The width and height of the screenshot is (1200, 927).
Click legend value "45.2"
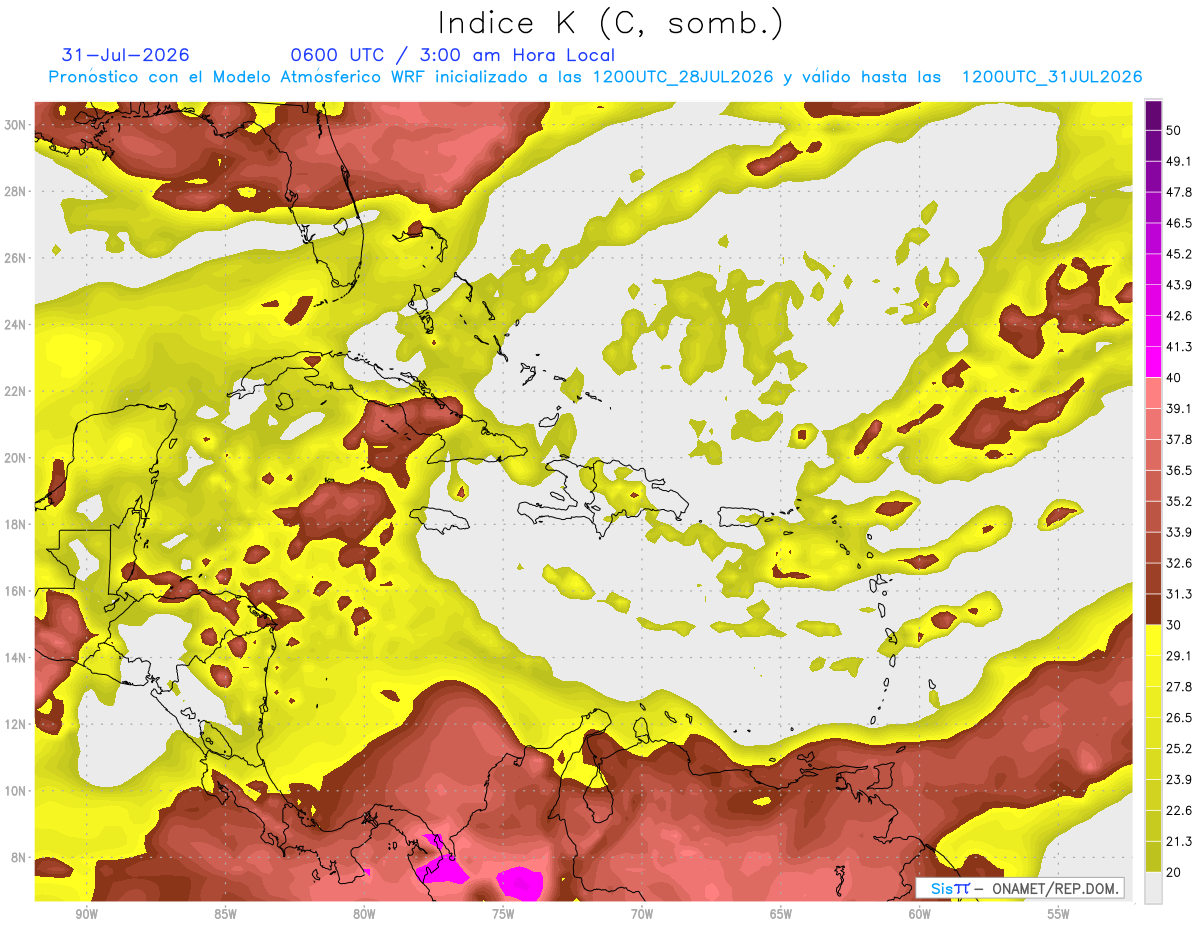click(1179, 254)
